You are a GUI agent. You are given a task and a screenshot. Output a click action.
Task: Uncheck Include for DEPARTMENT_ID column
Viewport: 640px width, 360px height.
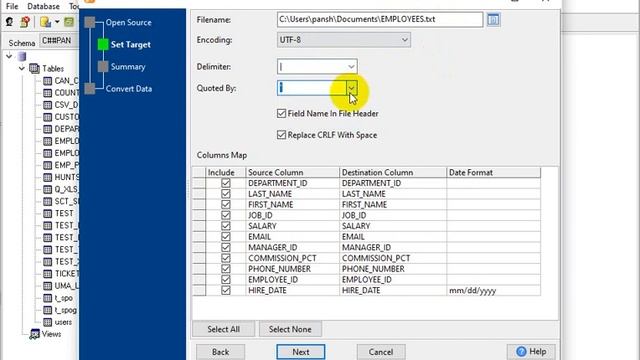pyautogui.click(x=226, y=183)
